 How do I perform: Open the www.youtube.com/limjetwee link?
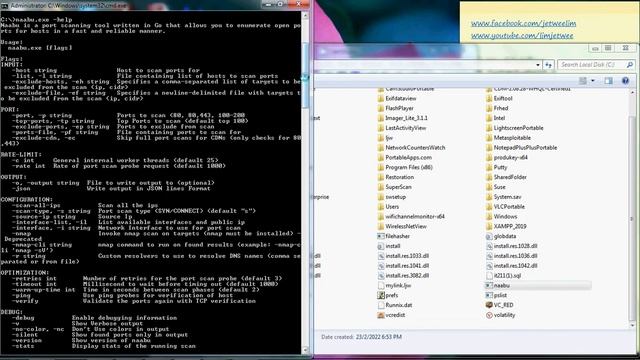coord(522,36)
